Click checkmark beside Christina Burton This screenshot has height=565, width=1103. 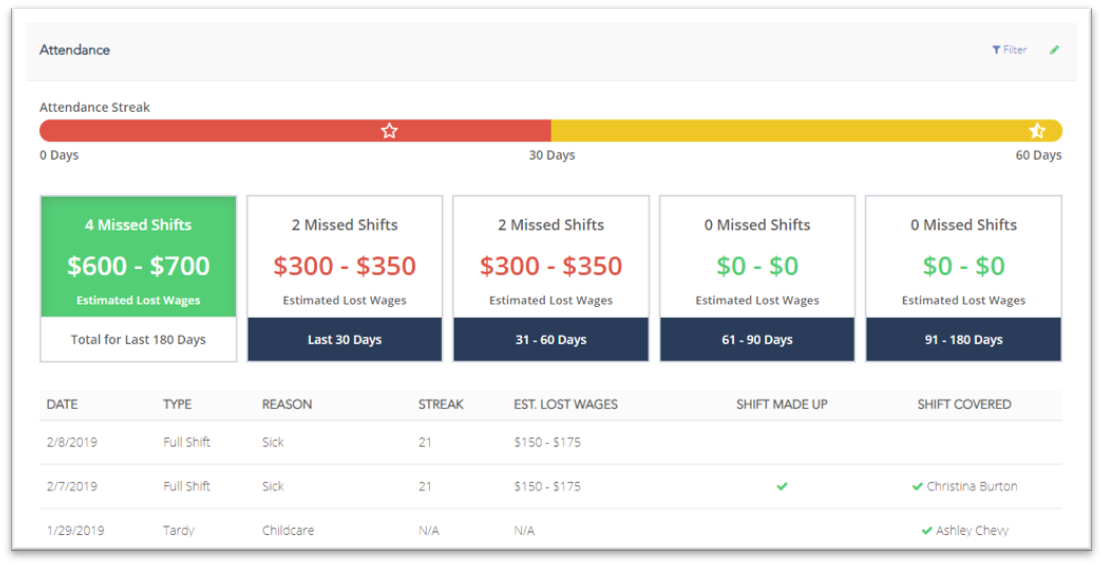pyautogui.click(x=917, y=487)
